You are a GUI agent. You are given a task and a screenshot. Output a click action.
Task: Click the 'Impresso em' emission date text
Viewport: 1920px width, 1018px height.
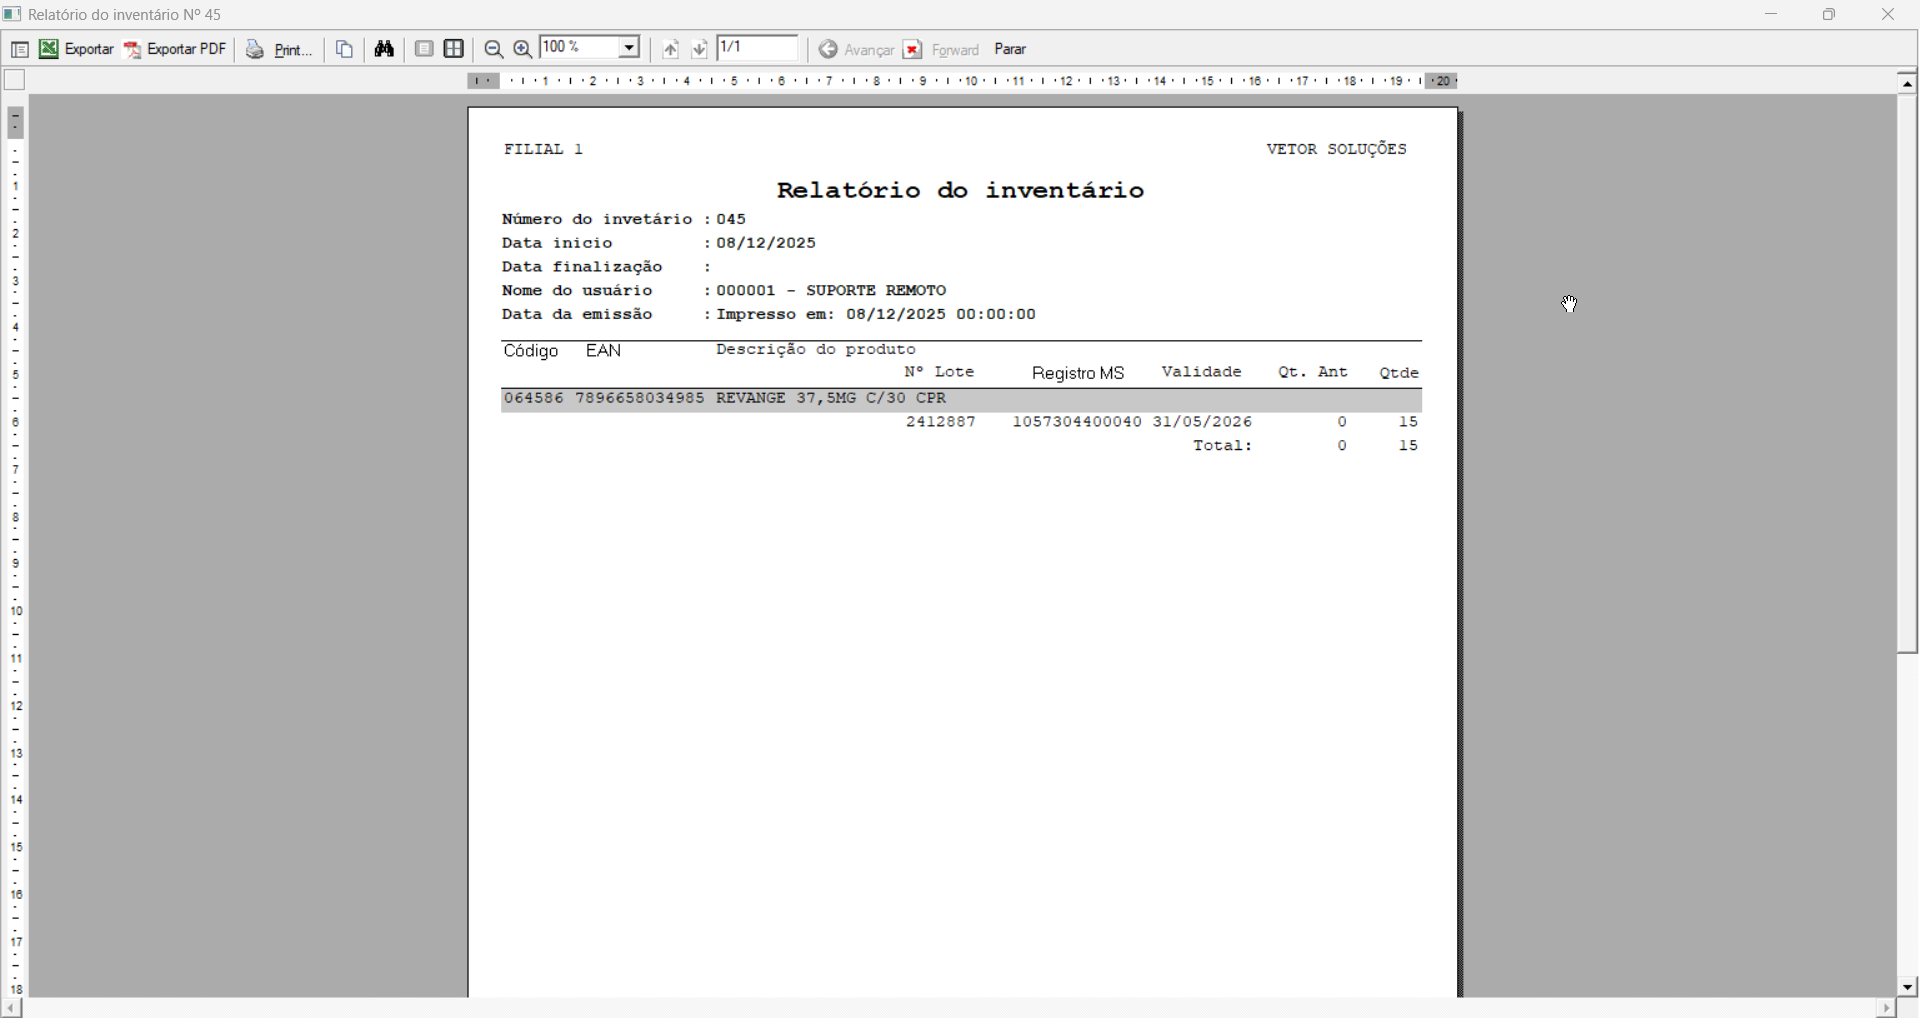[877, 315]
